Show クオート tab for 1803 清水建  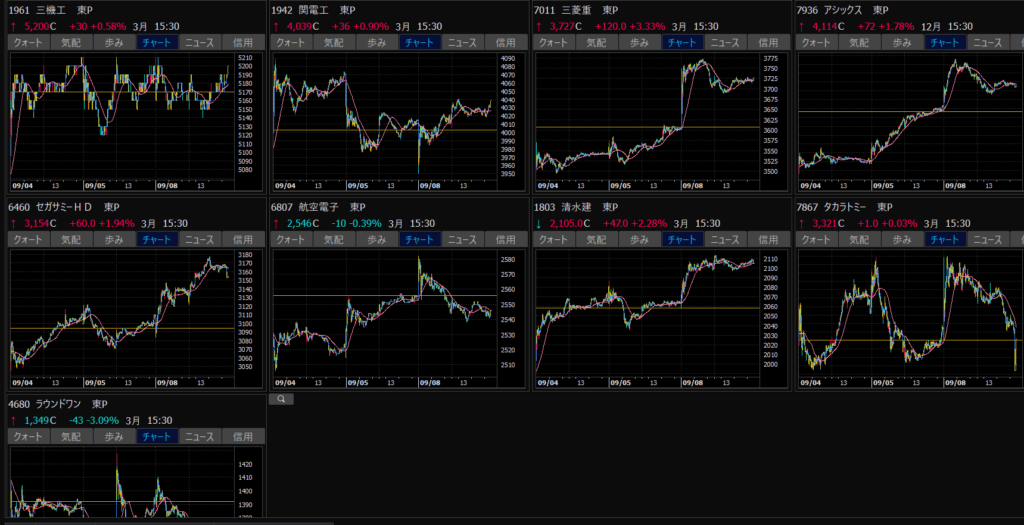(x=554, y=240)
